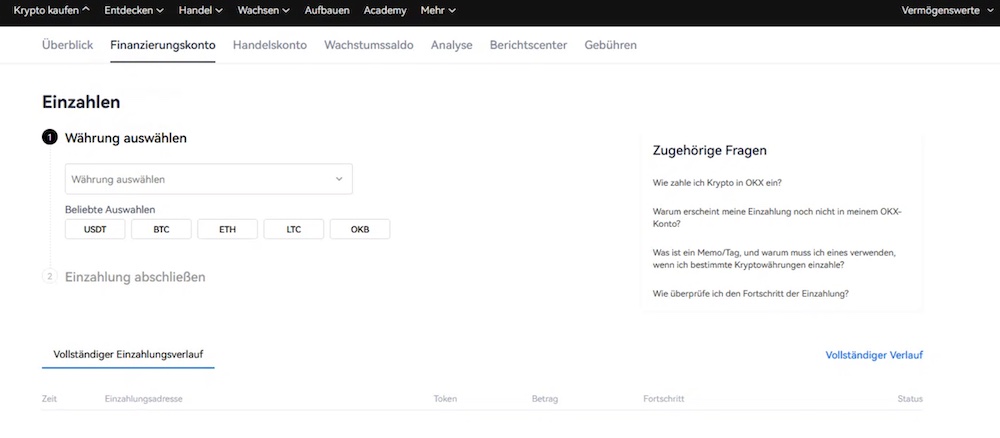The image size is (1000, 438).
Task: Select the Vollständiger Einzahlungsverlauf tab
Action: pyautogui.click(x=128, y=354)
